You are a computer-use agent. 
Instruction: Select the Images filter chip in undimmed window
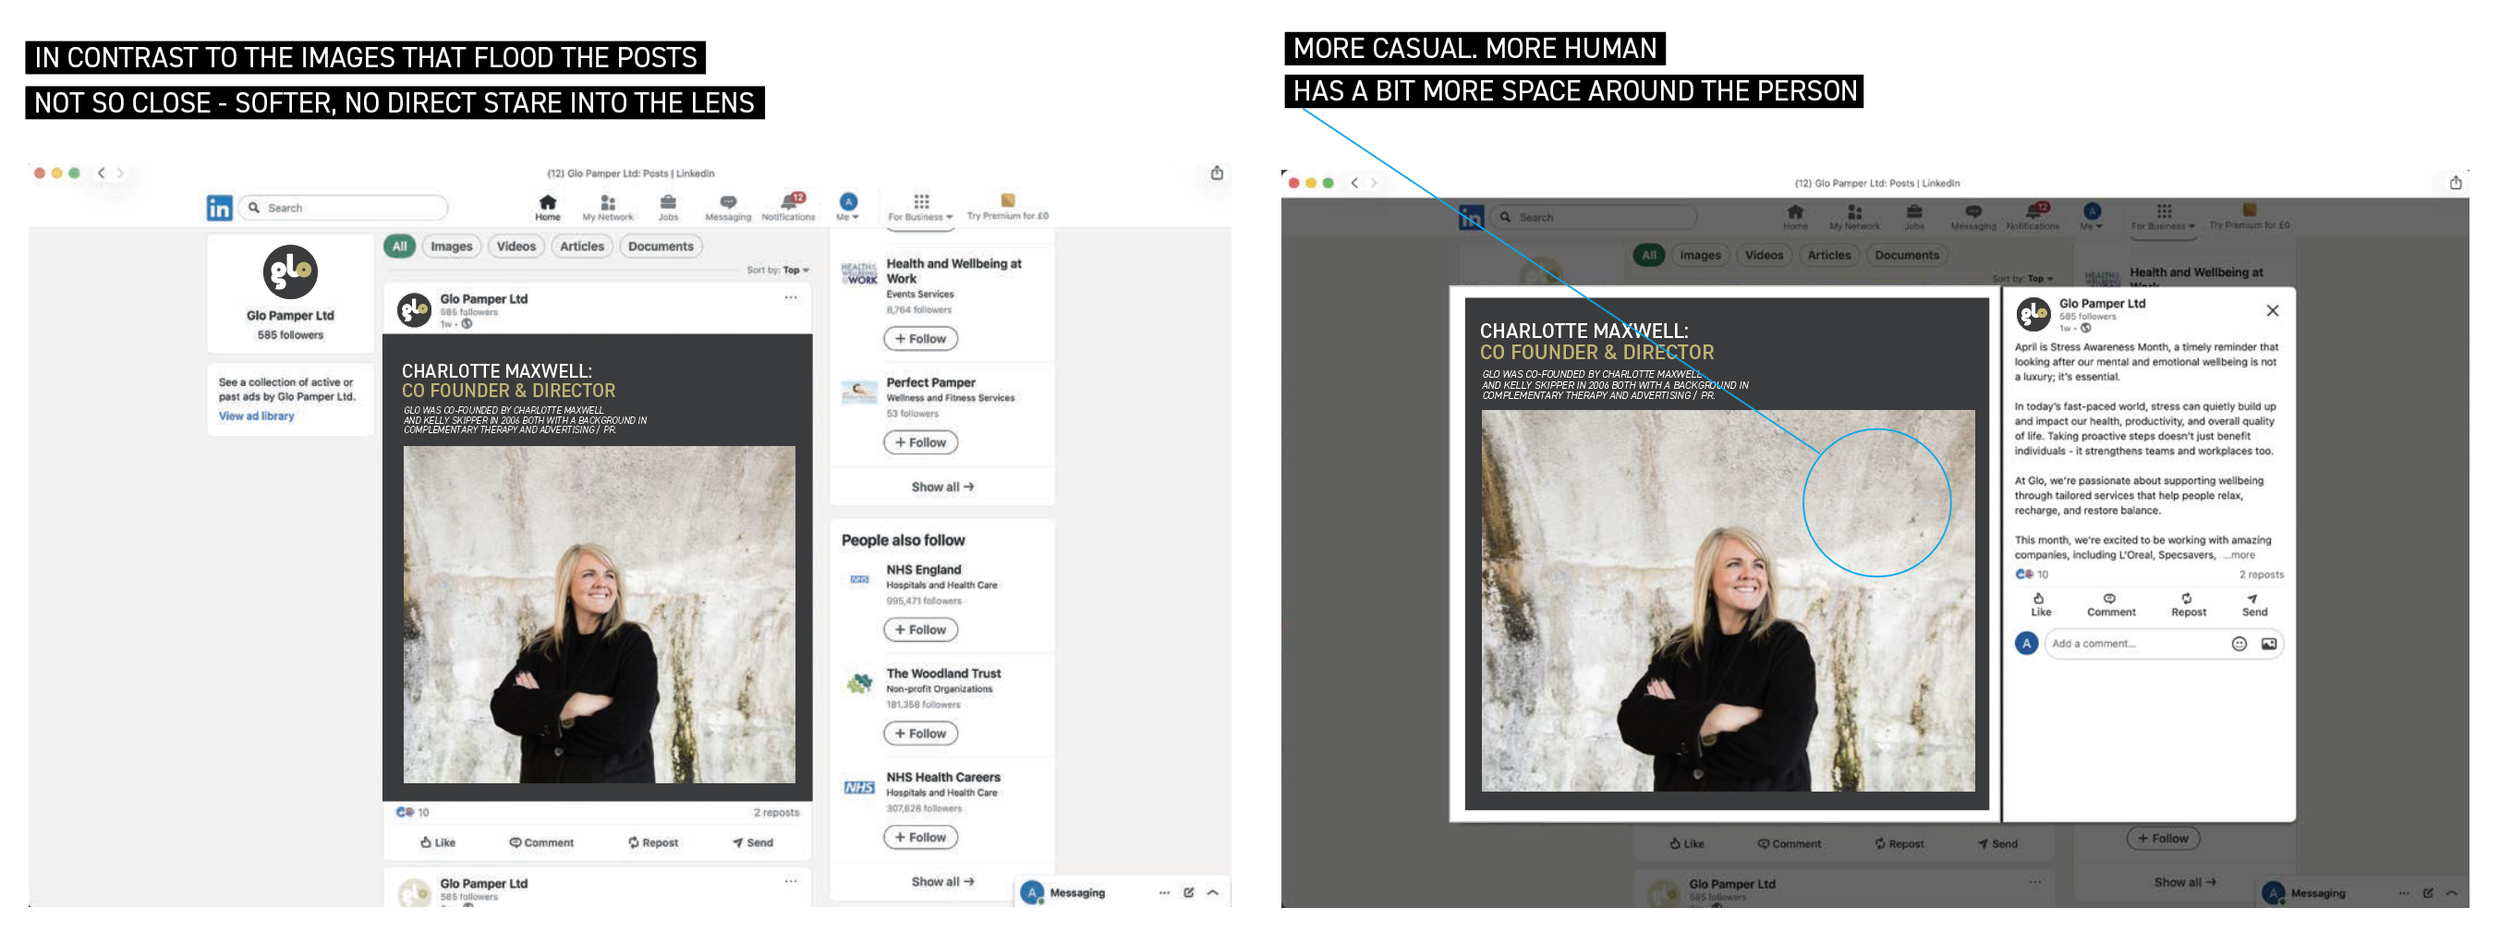click(451, 246)
